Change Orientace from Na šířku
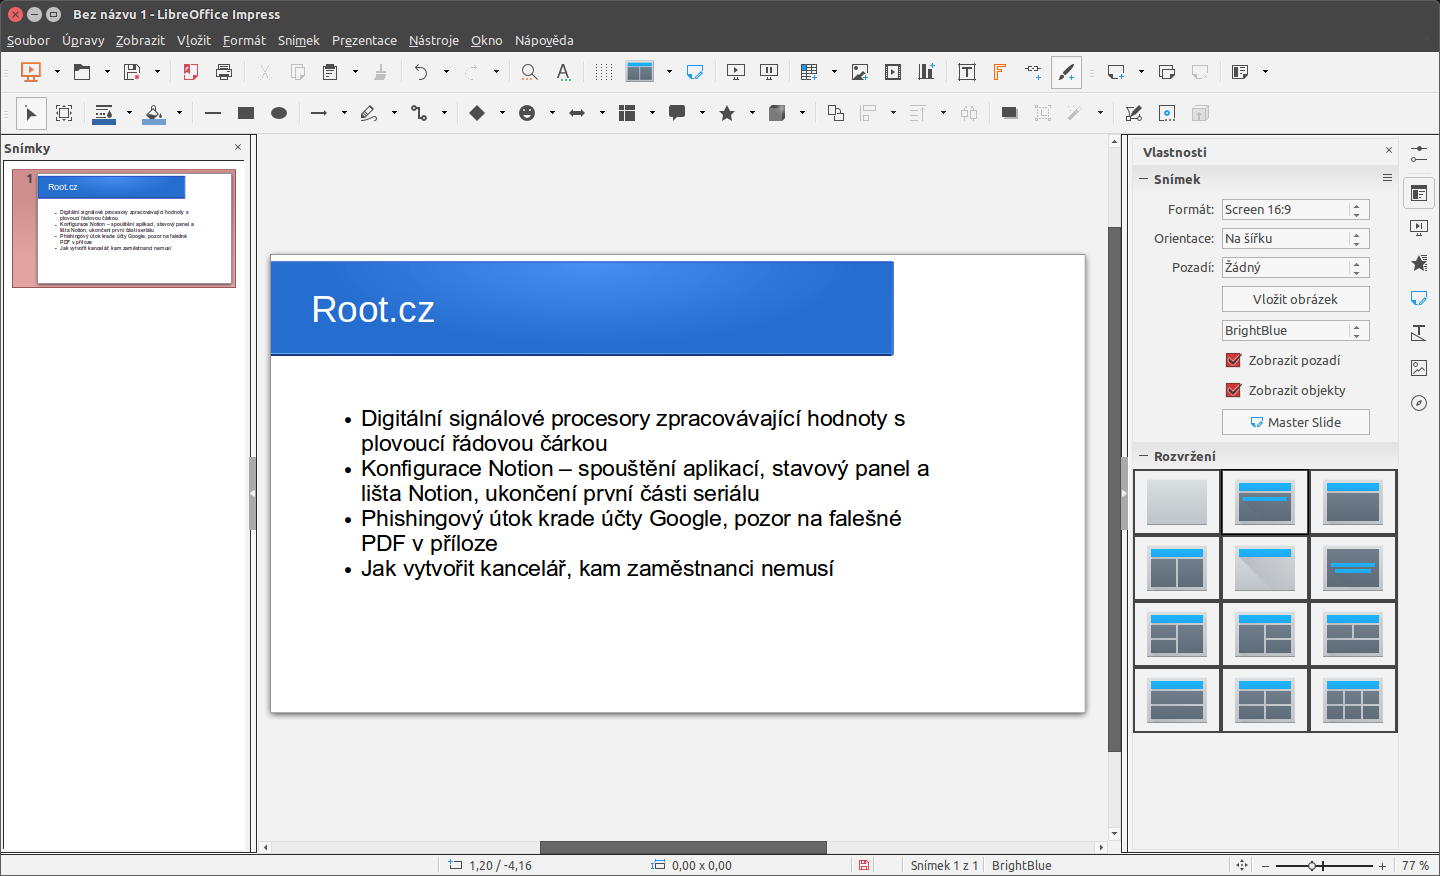The image size is (1440, 876). point(1295,238)
